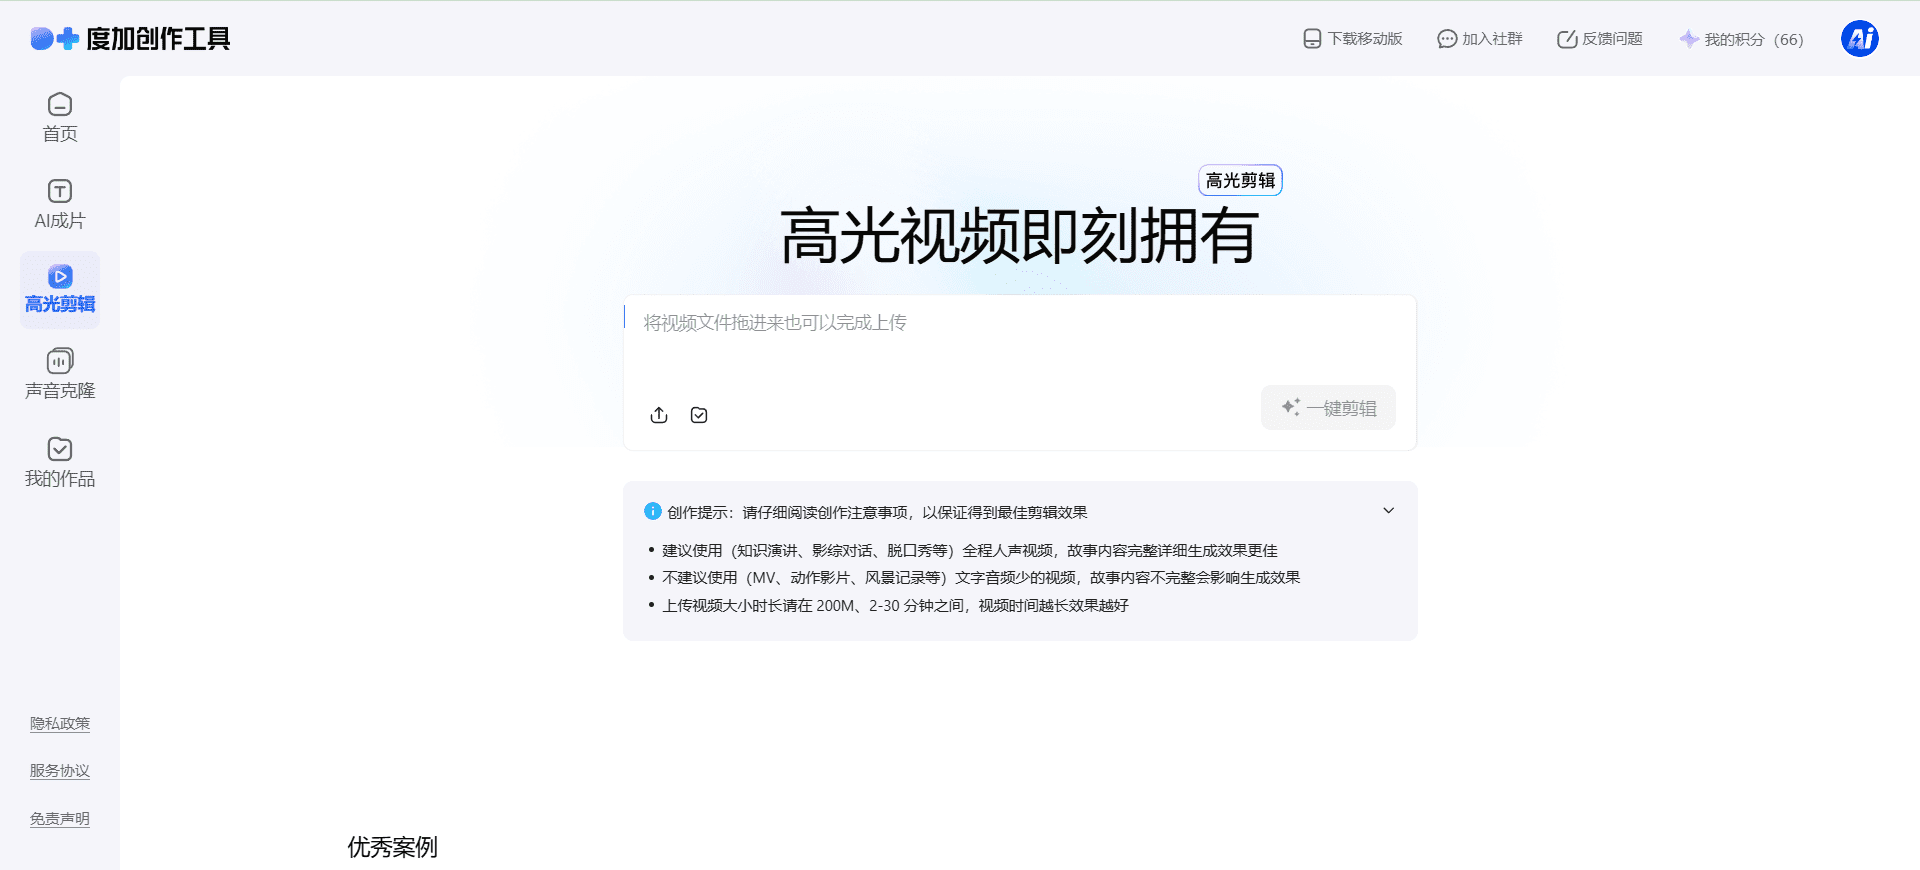Select 高光剪辑 in the sidebar
This screenshot has height=870, width=1920.
click(60, 290)
